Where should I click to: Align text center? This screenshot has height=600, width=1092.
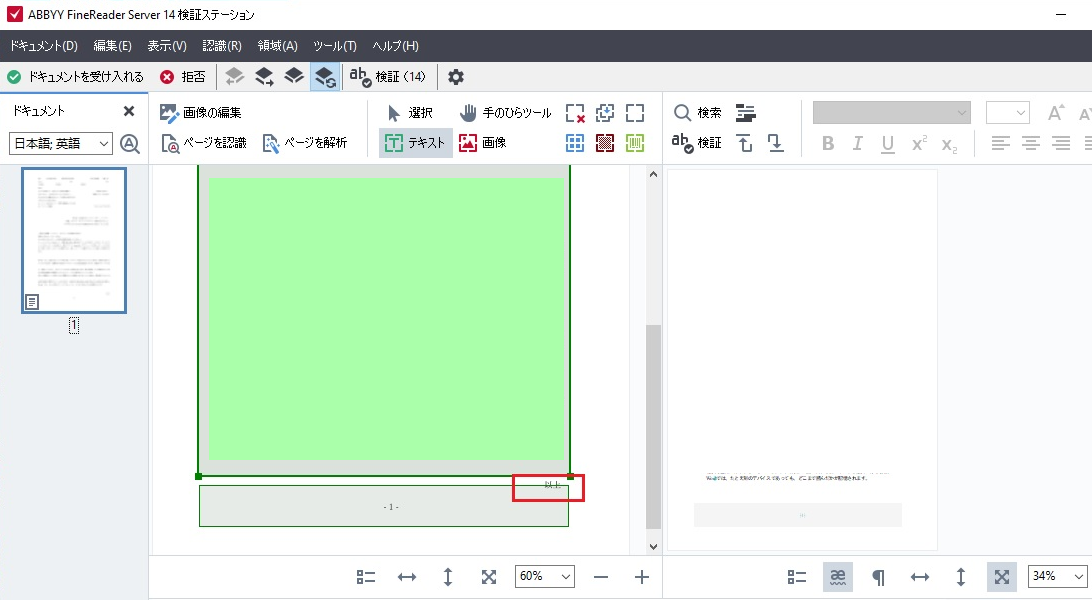click(x=1031, y=143)
